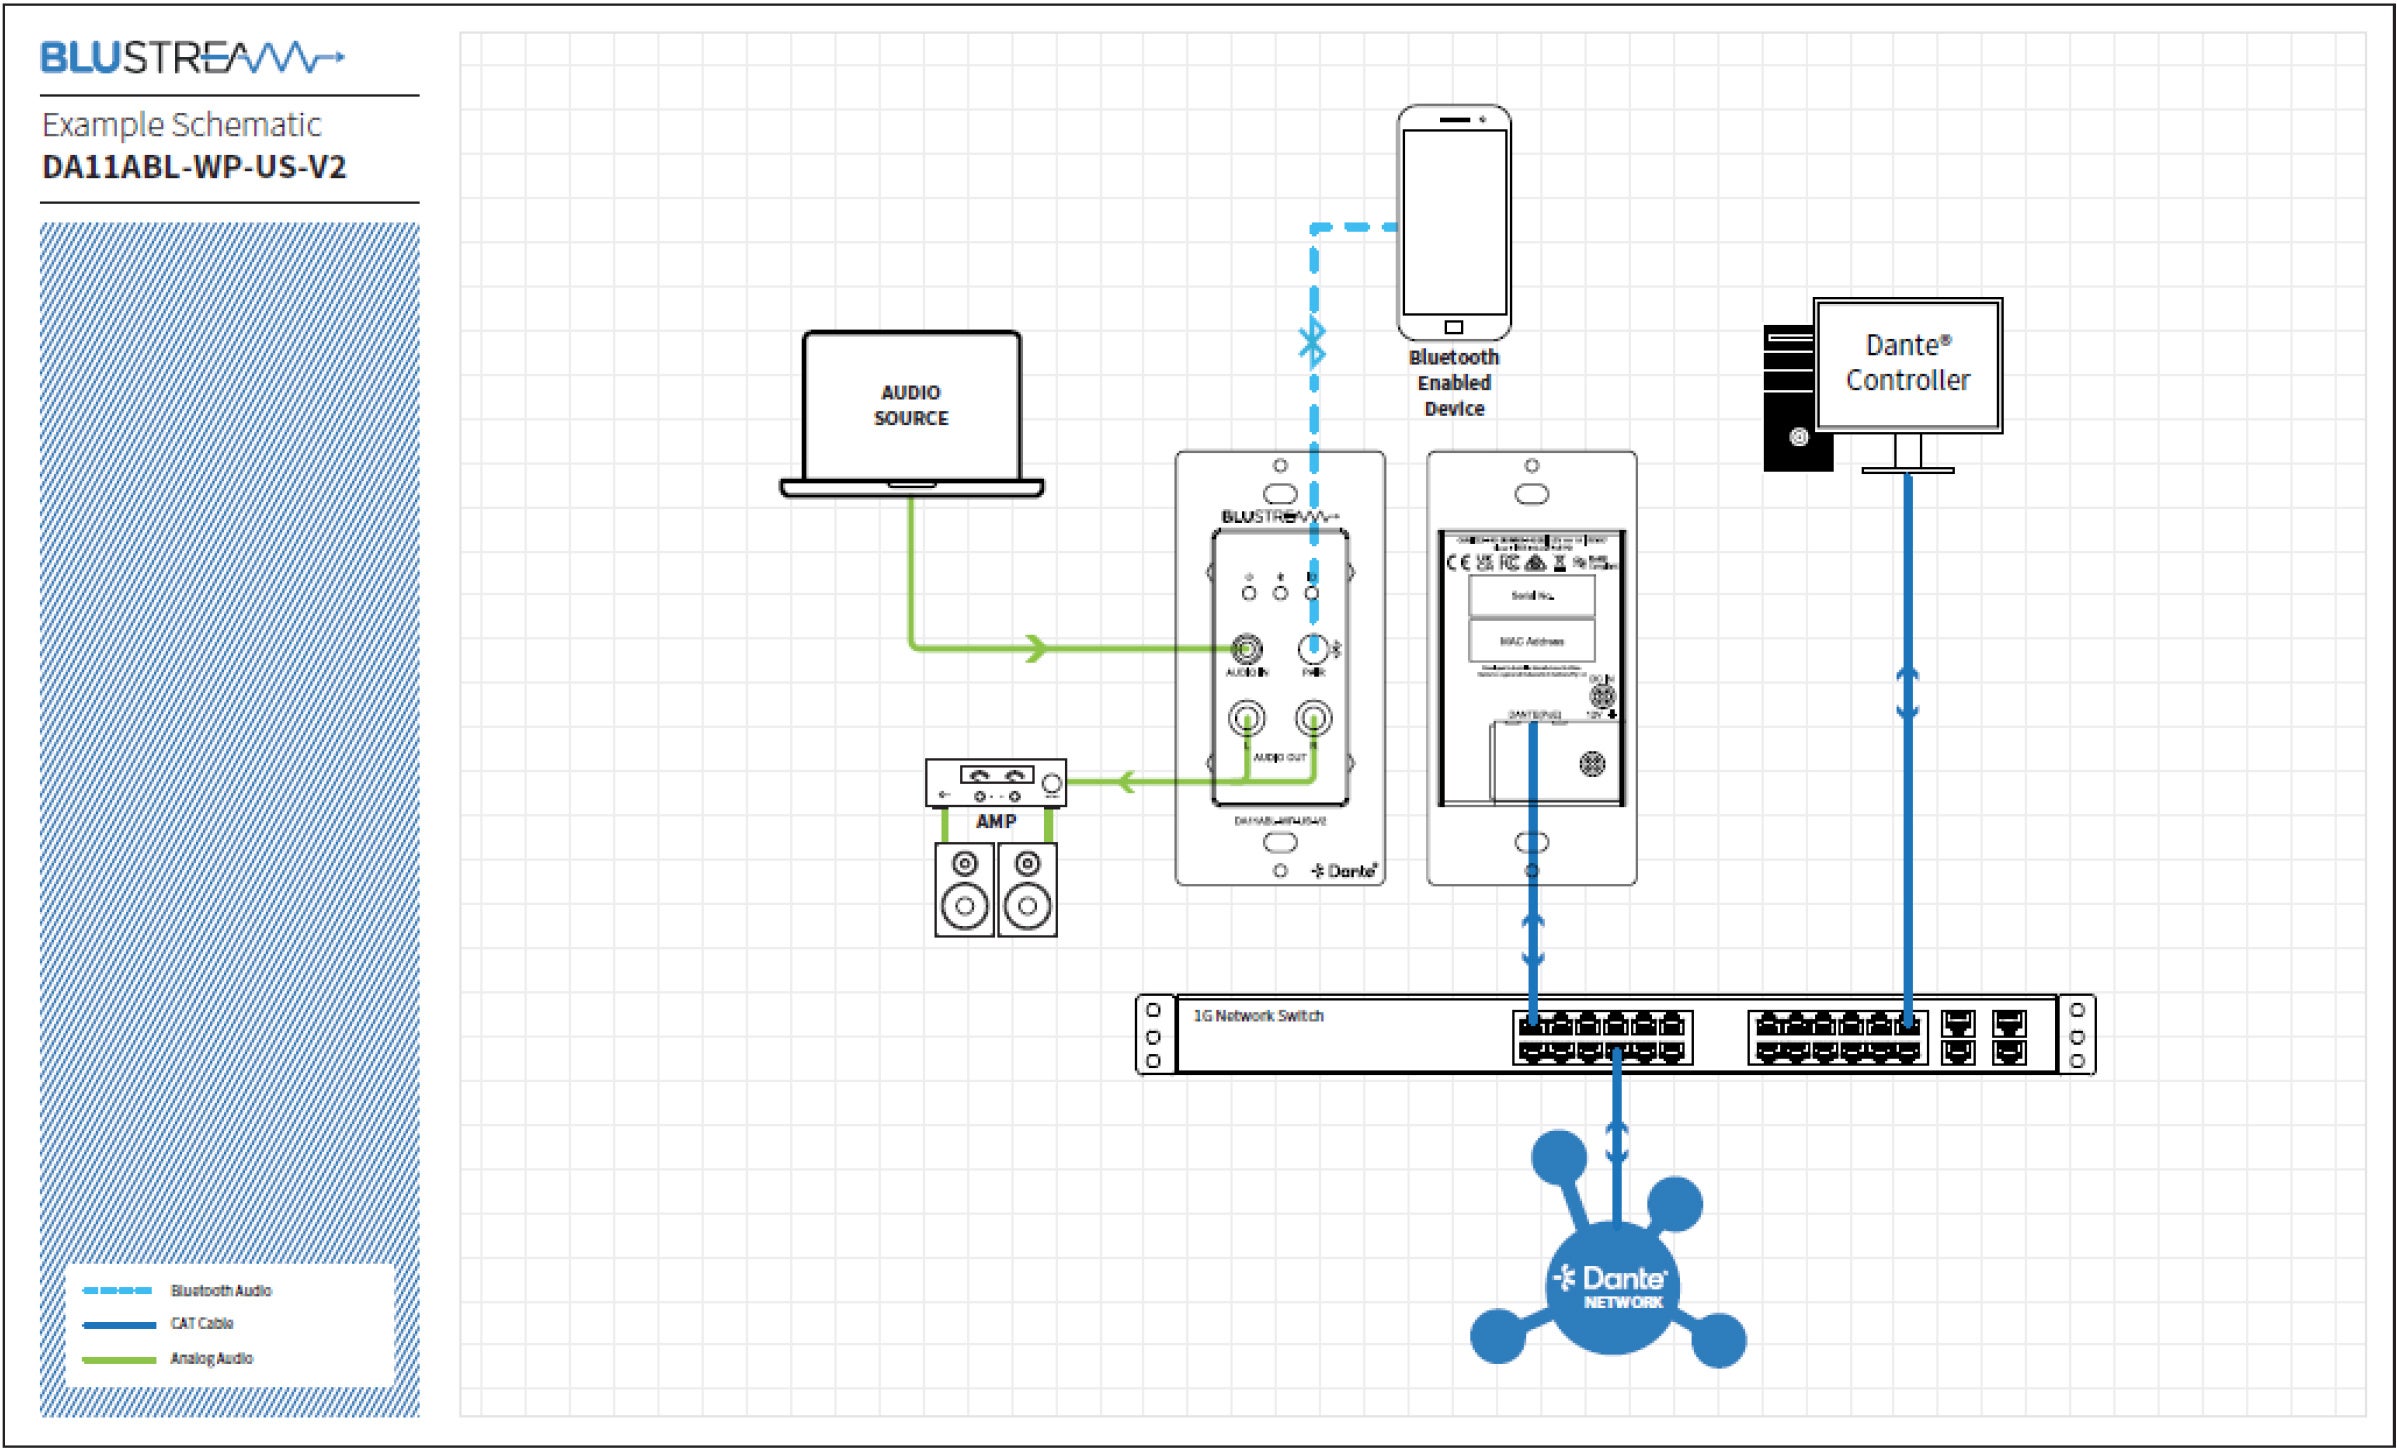This screenshot has height=1450, width=2397.
Task: Select the Bluetooth symbol on the dashed line
Action: (1312, 342)
